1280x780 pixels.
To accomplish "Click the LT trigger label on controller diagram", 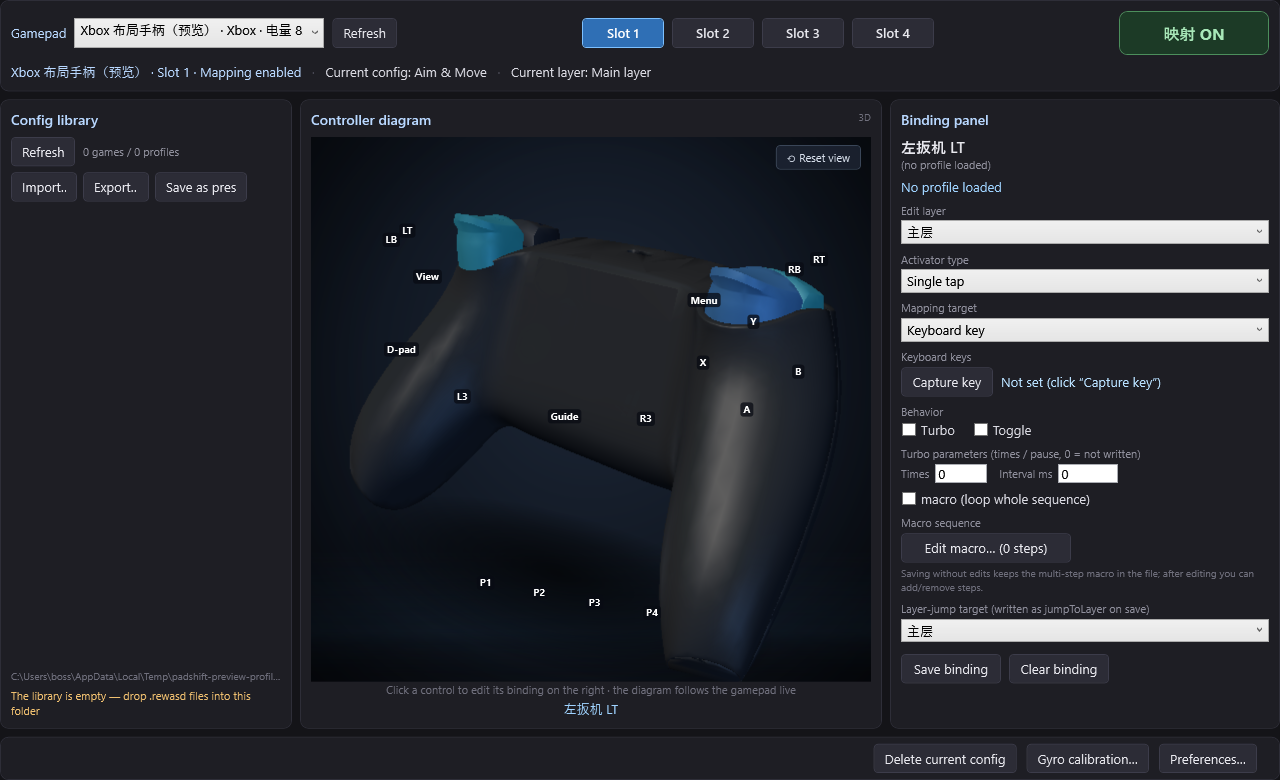I will [407, 231].
